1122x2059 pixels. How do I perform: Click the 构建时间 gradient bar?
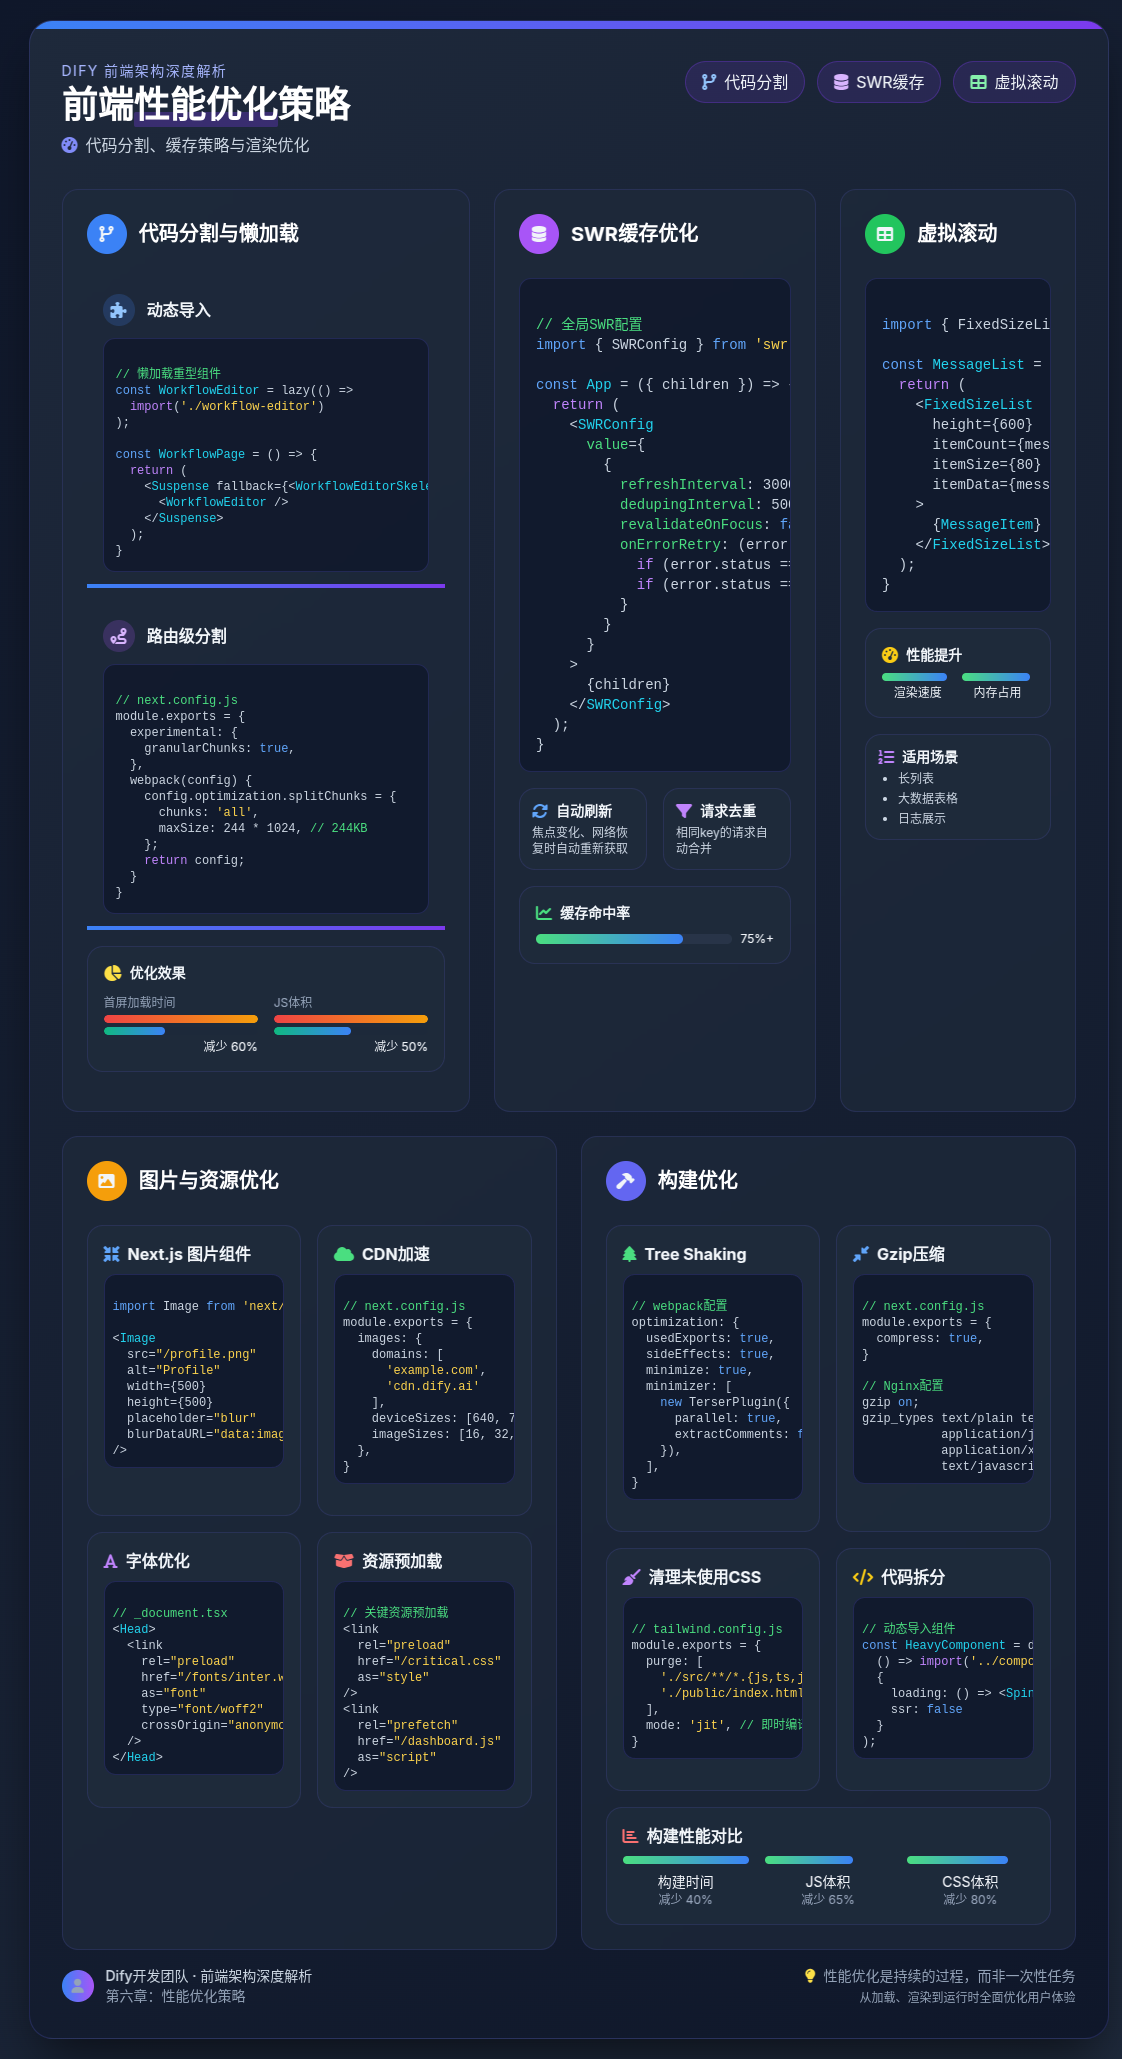coord(686,1860)
